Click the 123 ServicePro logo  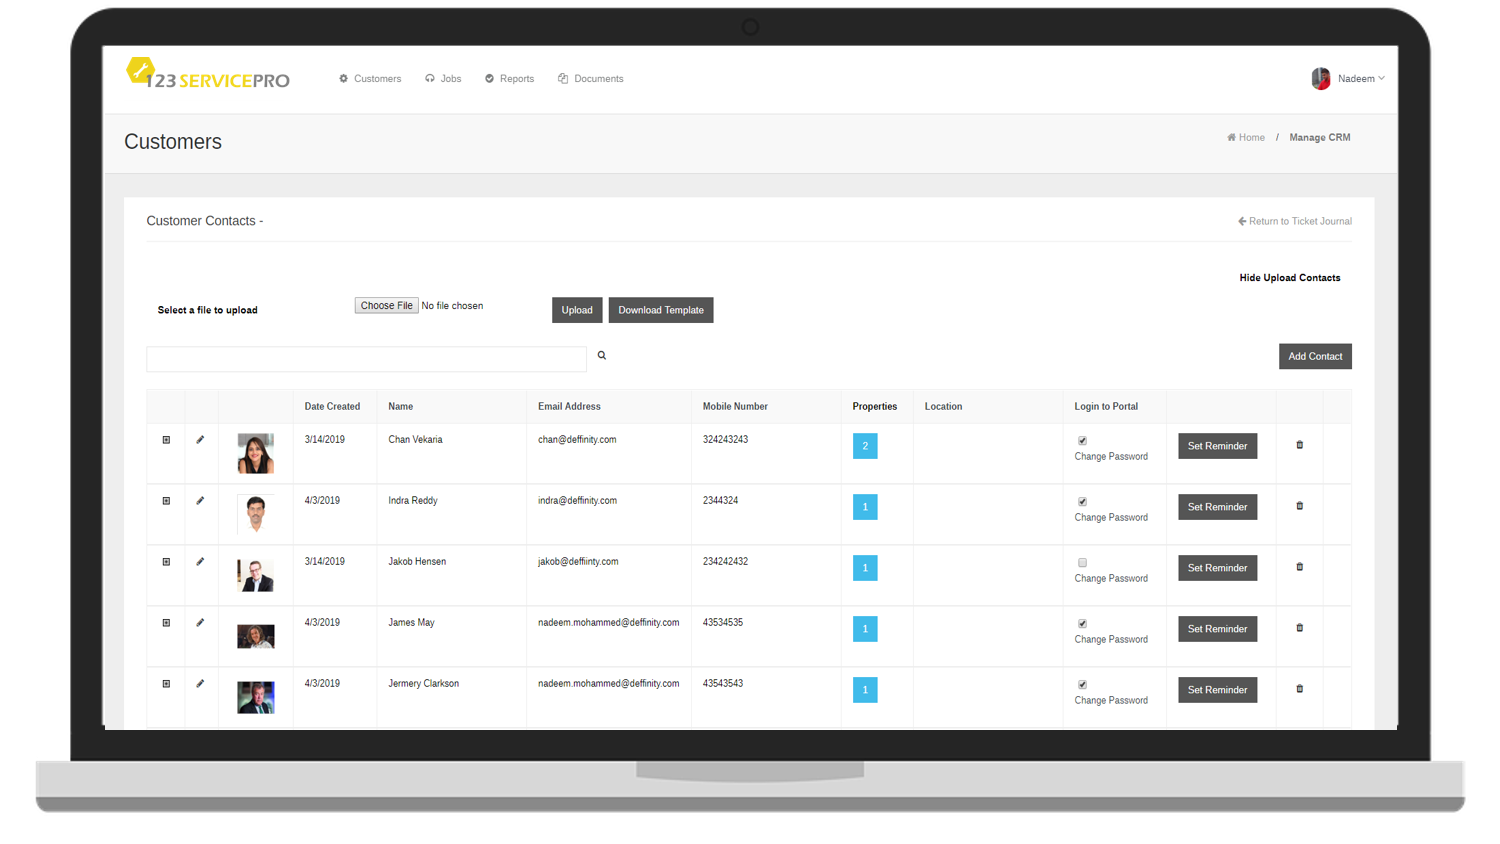(x=208, y=75)
